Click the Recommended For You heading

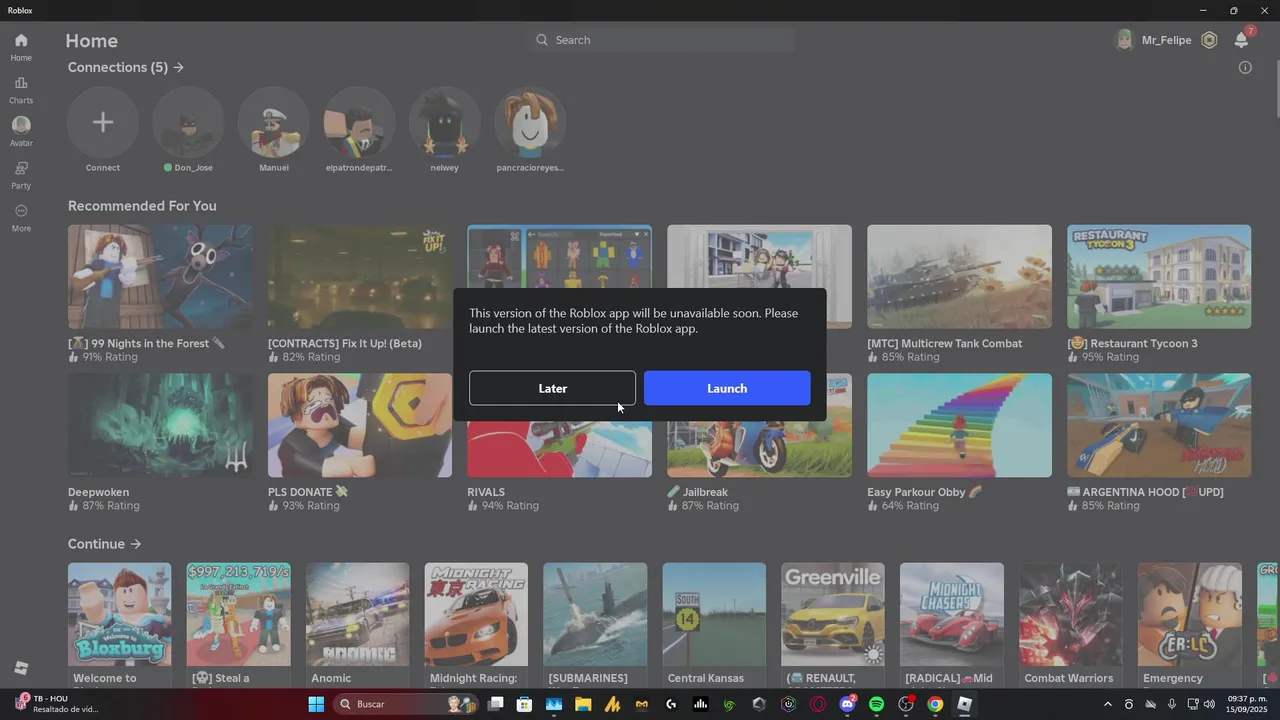142,206
